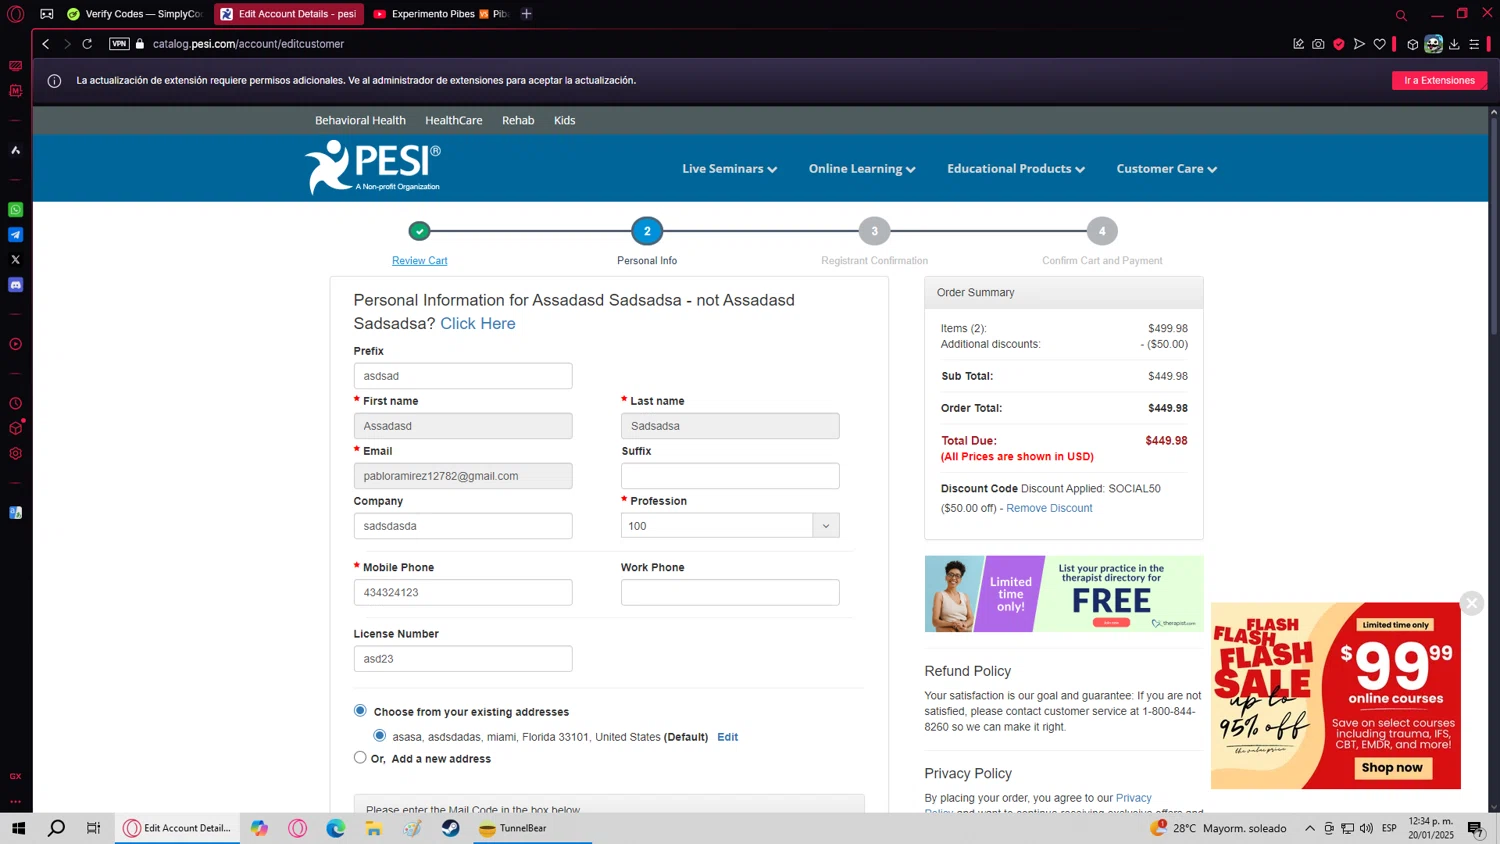Click the Suffix input field
Viewport: 1500px width, 844px height.
(x=730, y=476)
